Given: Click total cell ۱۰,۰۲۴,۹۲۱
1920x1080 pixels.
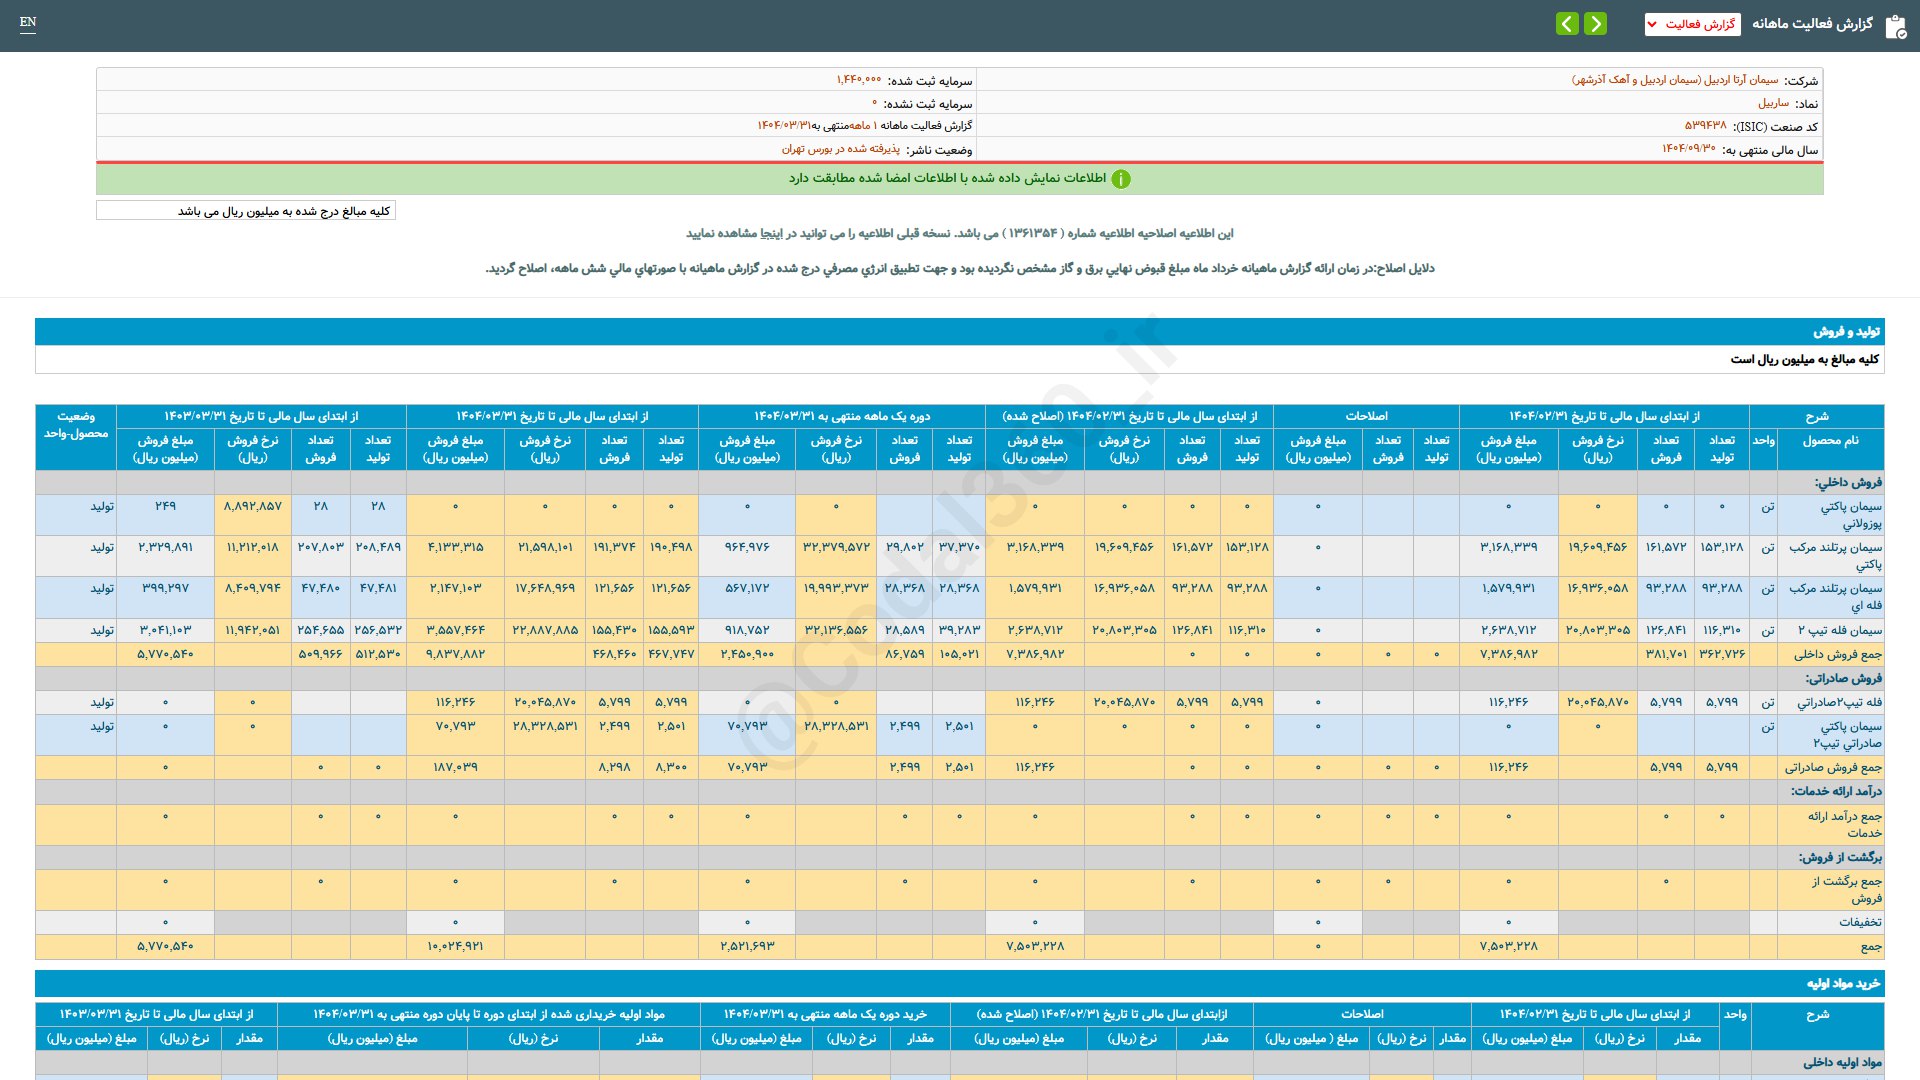Looking at the screenshot, I should click(x=455, y=946).
